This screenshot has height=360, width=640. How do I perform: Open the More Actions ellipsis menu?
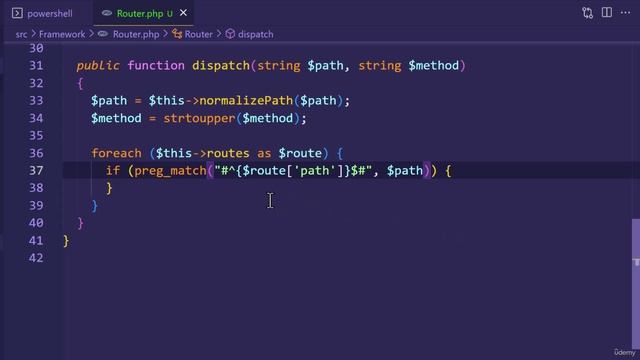(x=625, y=13)
